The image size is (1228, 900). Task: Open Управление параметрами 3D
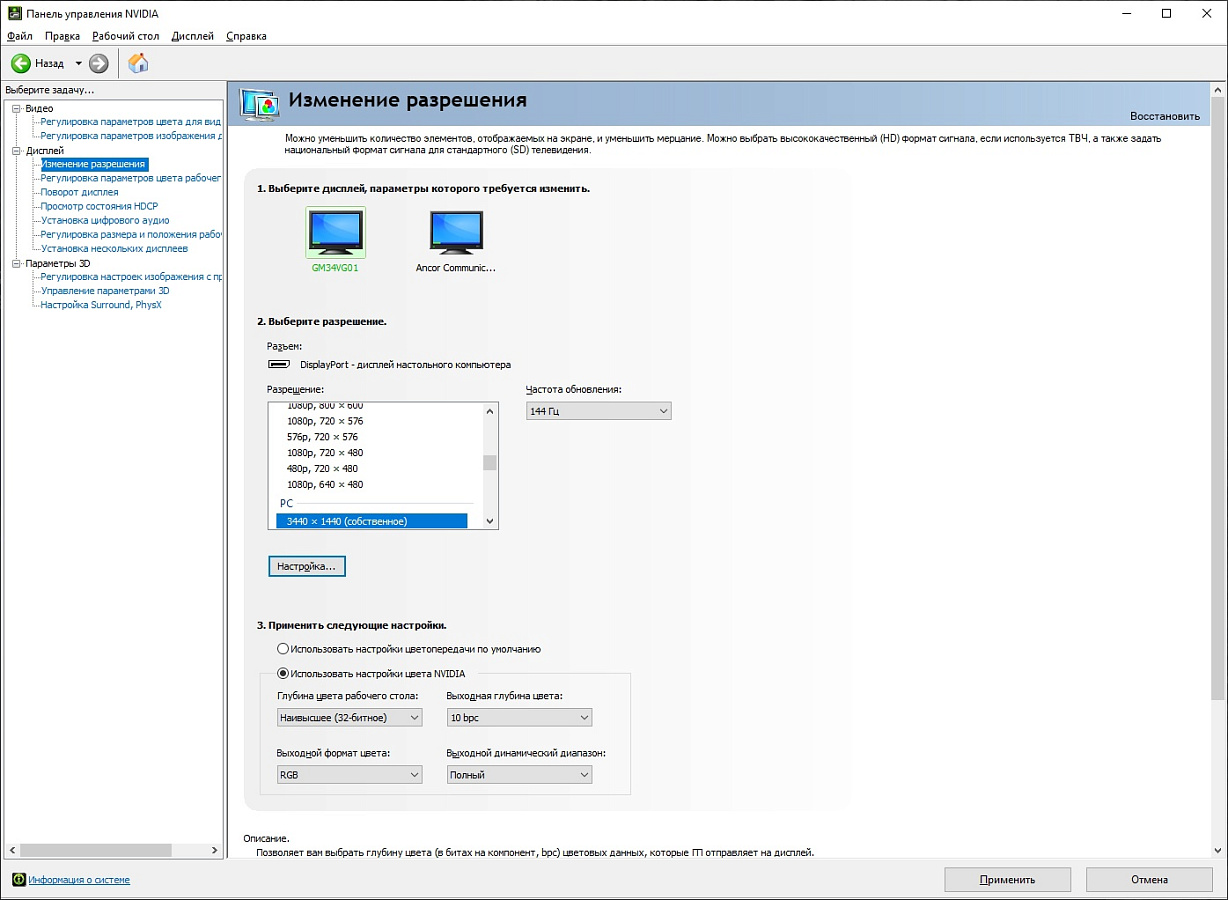pos(105,291)
